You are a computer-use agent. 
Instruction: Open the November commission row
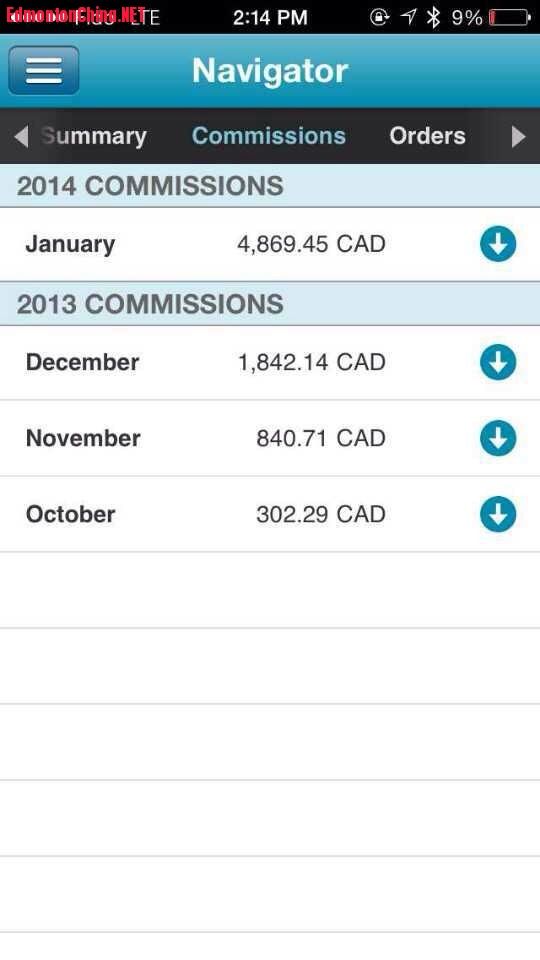(x=270, y=438)
